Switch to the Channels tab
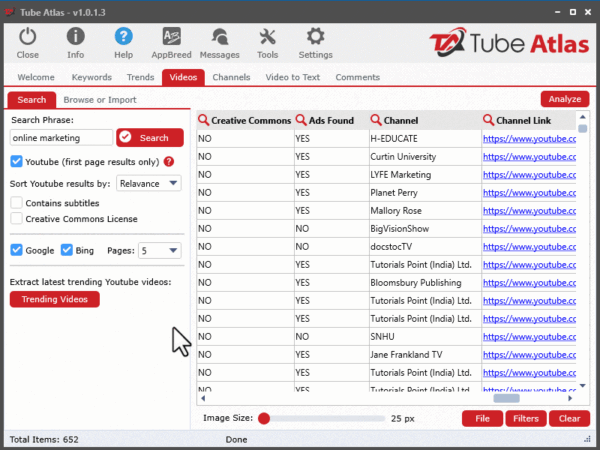Viewport: 600px width, 450px height. [231, 77]
